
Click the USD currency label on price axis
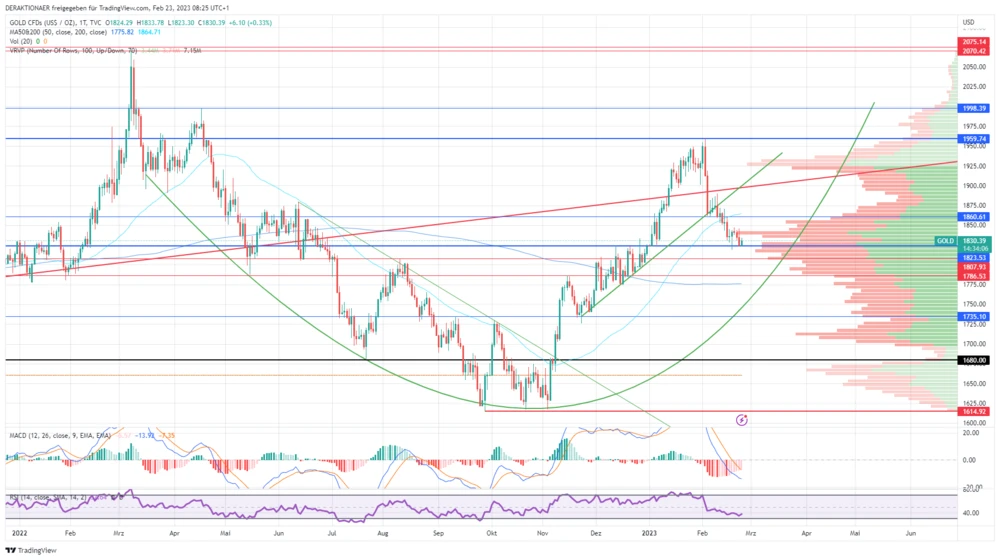tap(968, 21)
